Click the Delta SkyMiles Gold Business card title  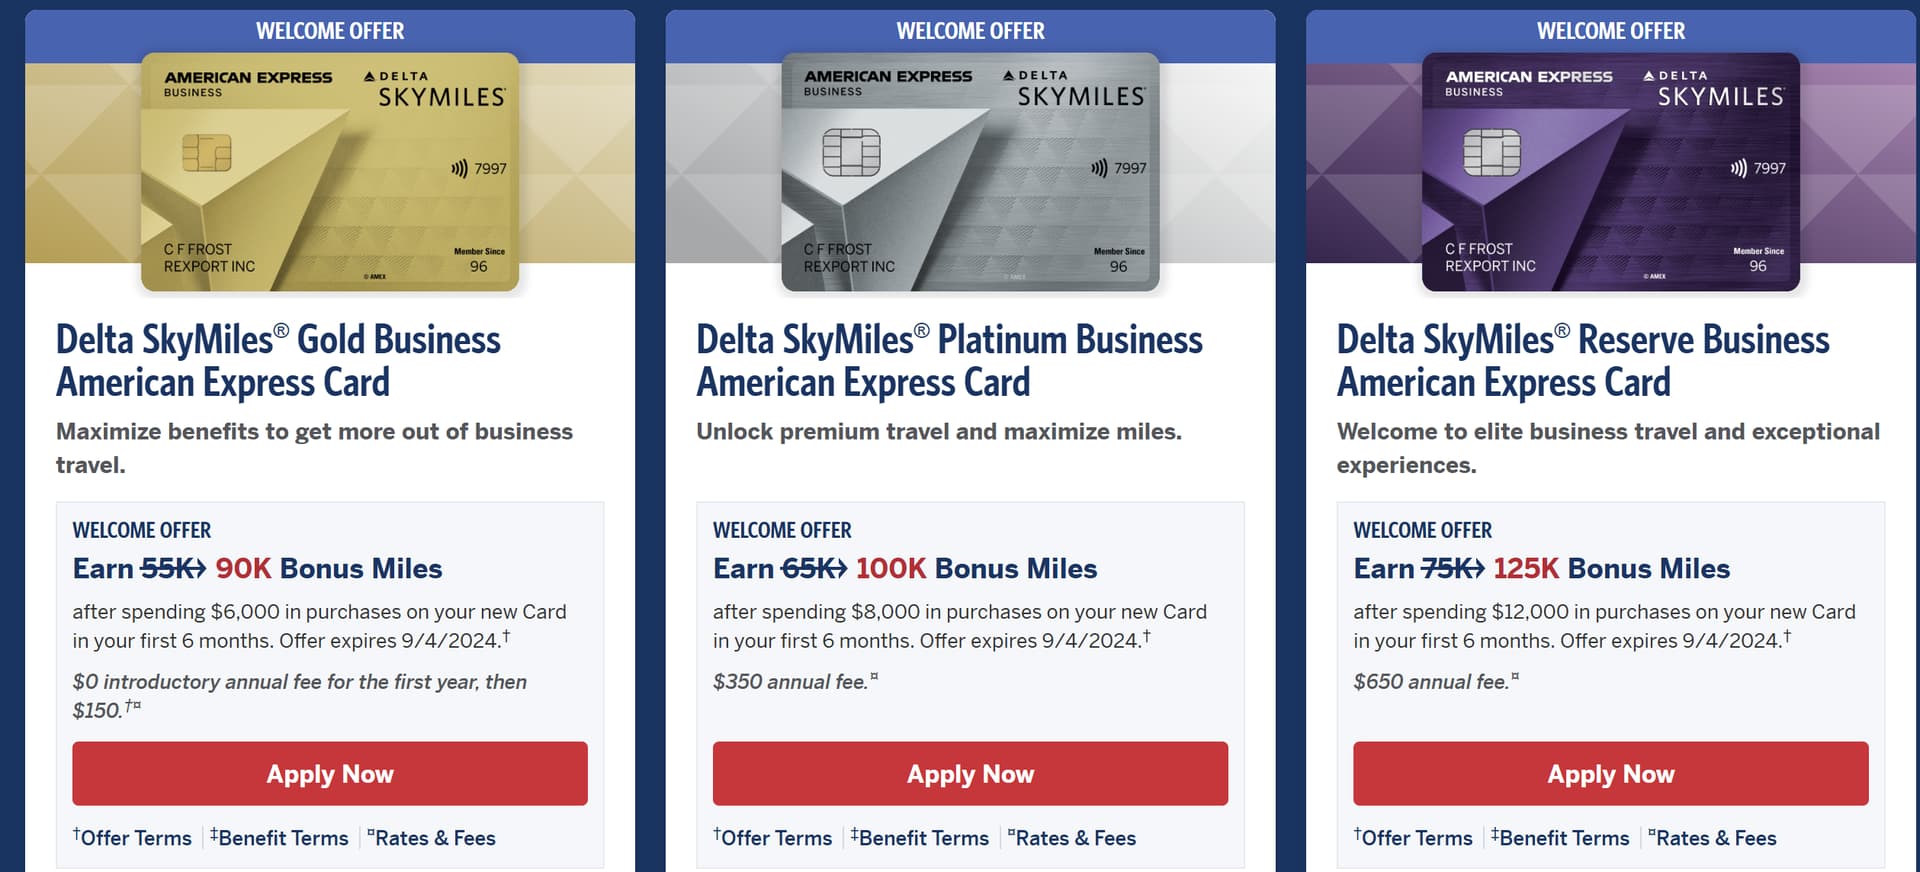coord(278,361)
